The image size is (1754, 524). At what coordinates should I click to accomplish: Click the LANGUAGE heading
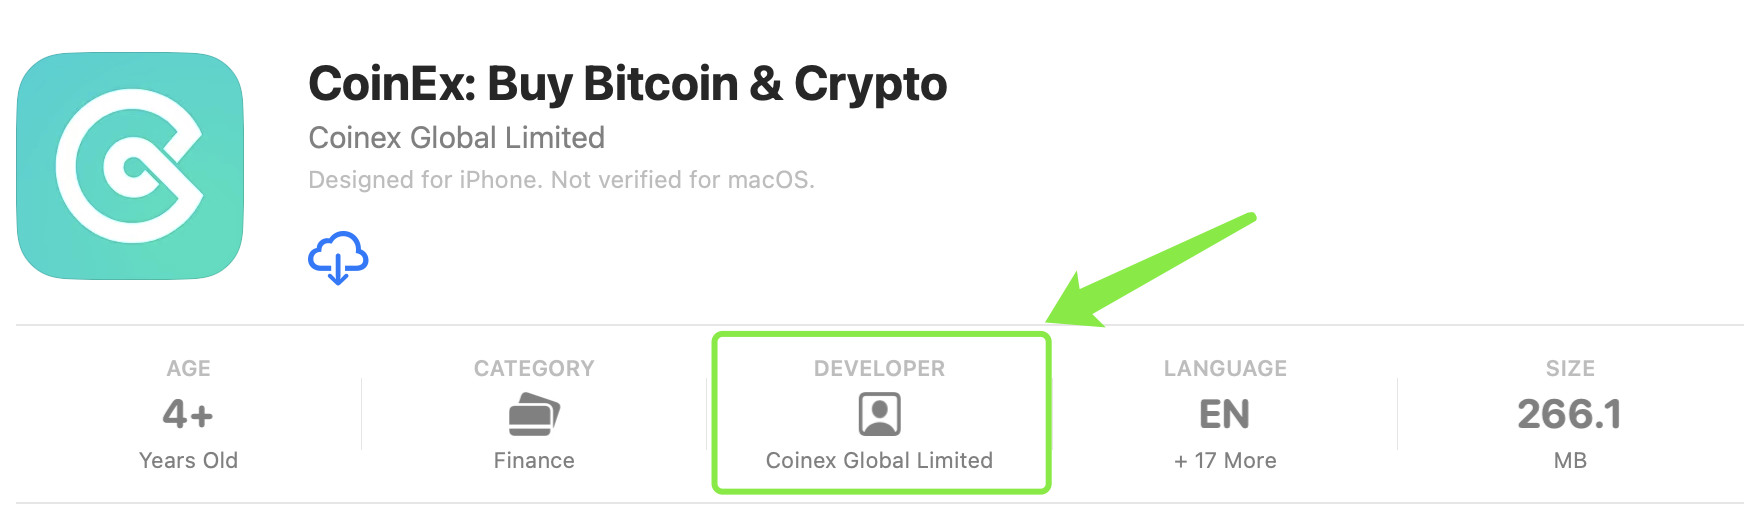[x=1225, y=369]
